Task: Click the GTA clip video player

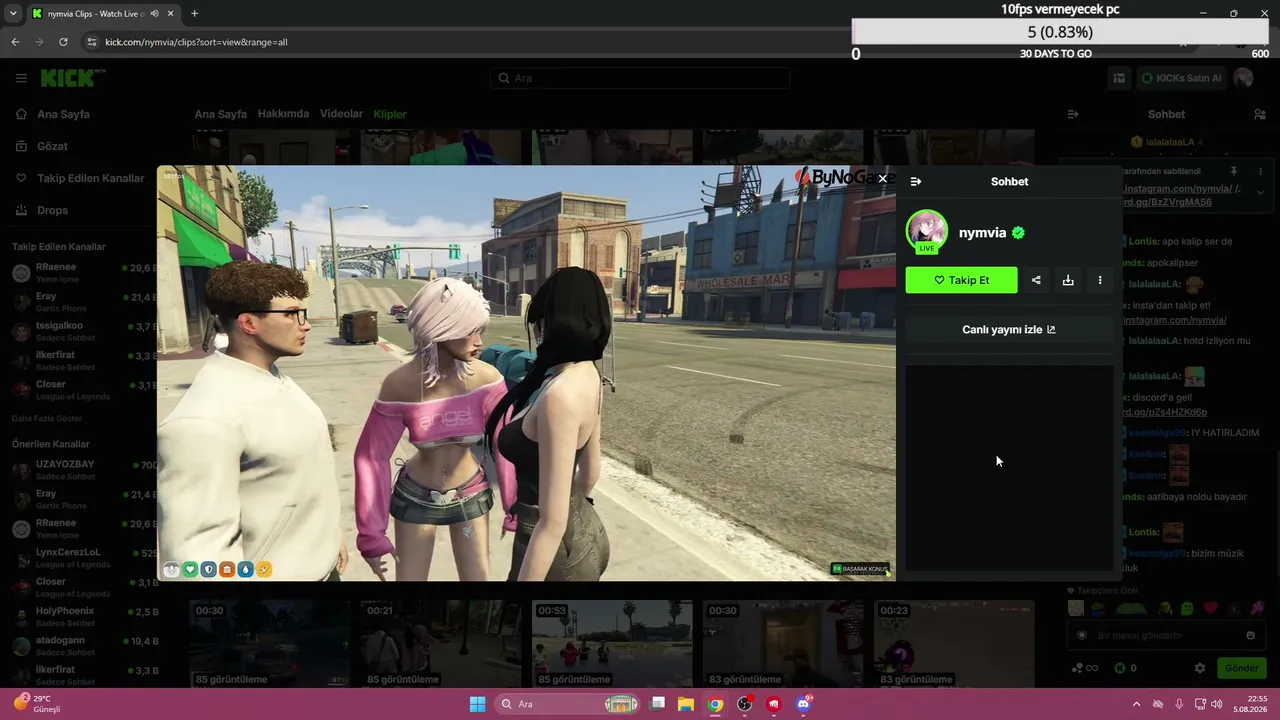Action: coord(526,373)
